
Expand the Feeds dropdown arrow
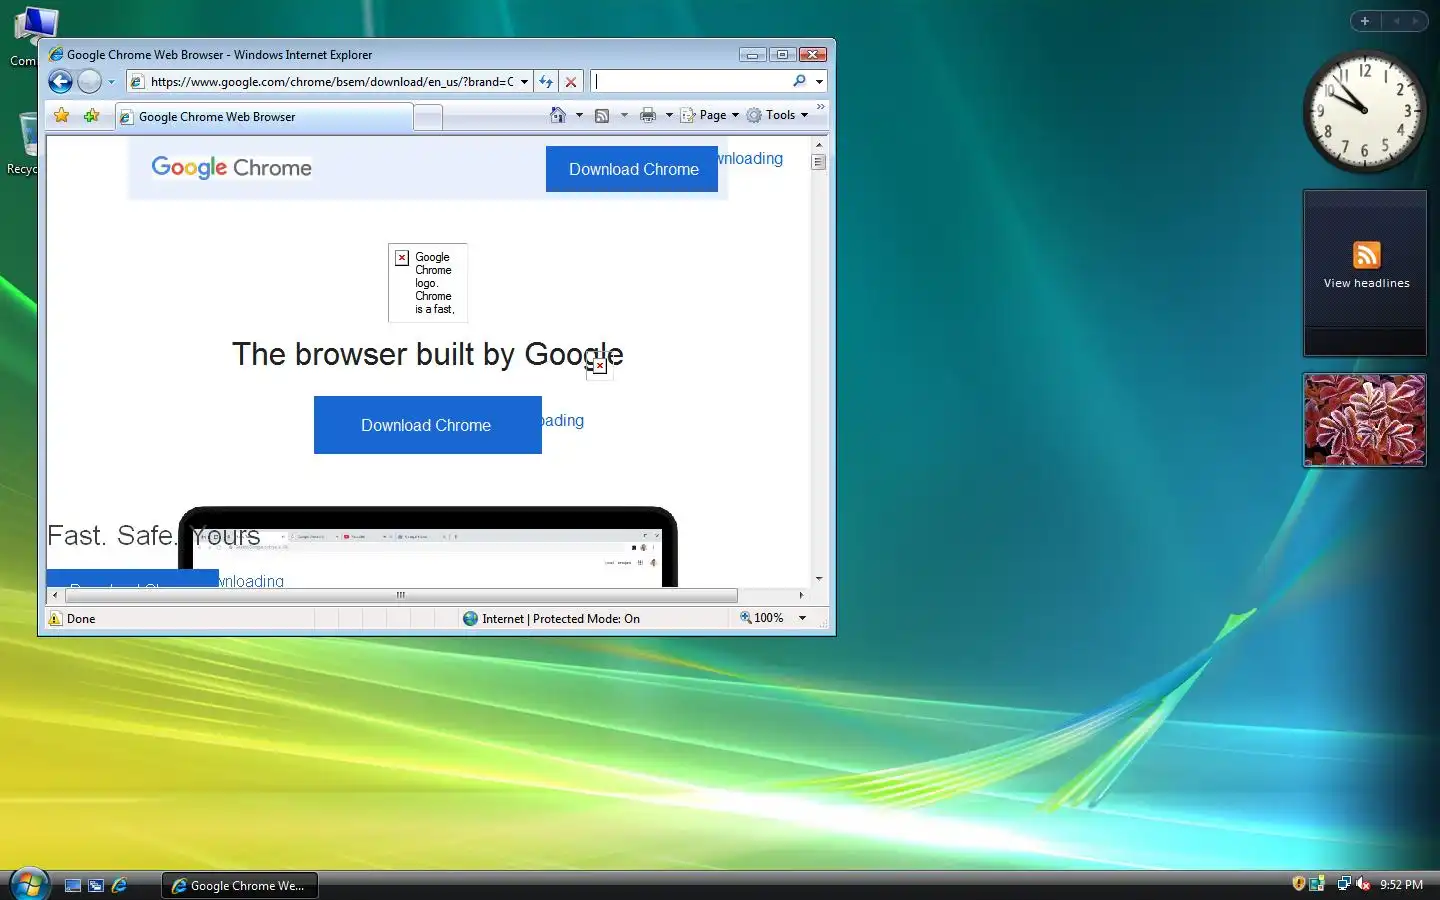[624, 115]
